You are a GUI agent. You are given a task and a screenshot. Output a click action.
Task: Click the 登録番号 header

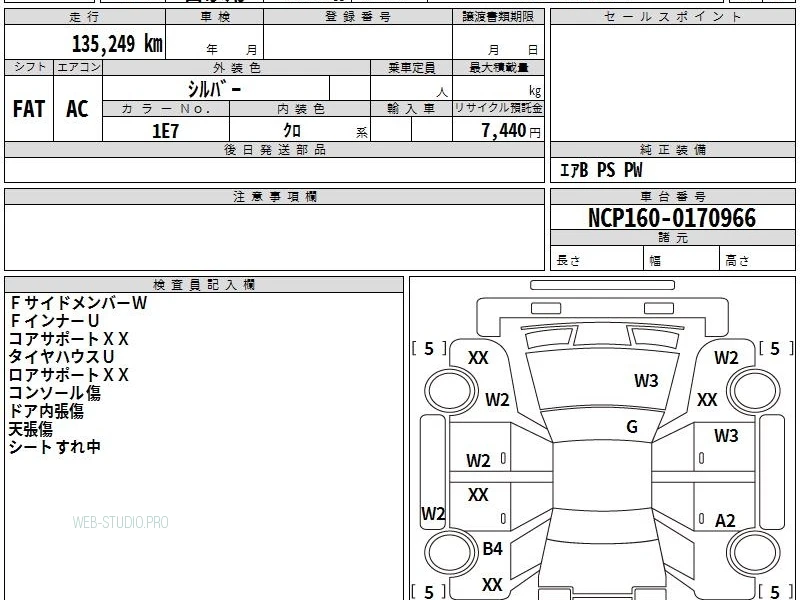point(358,17)
